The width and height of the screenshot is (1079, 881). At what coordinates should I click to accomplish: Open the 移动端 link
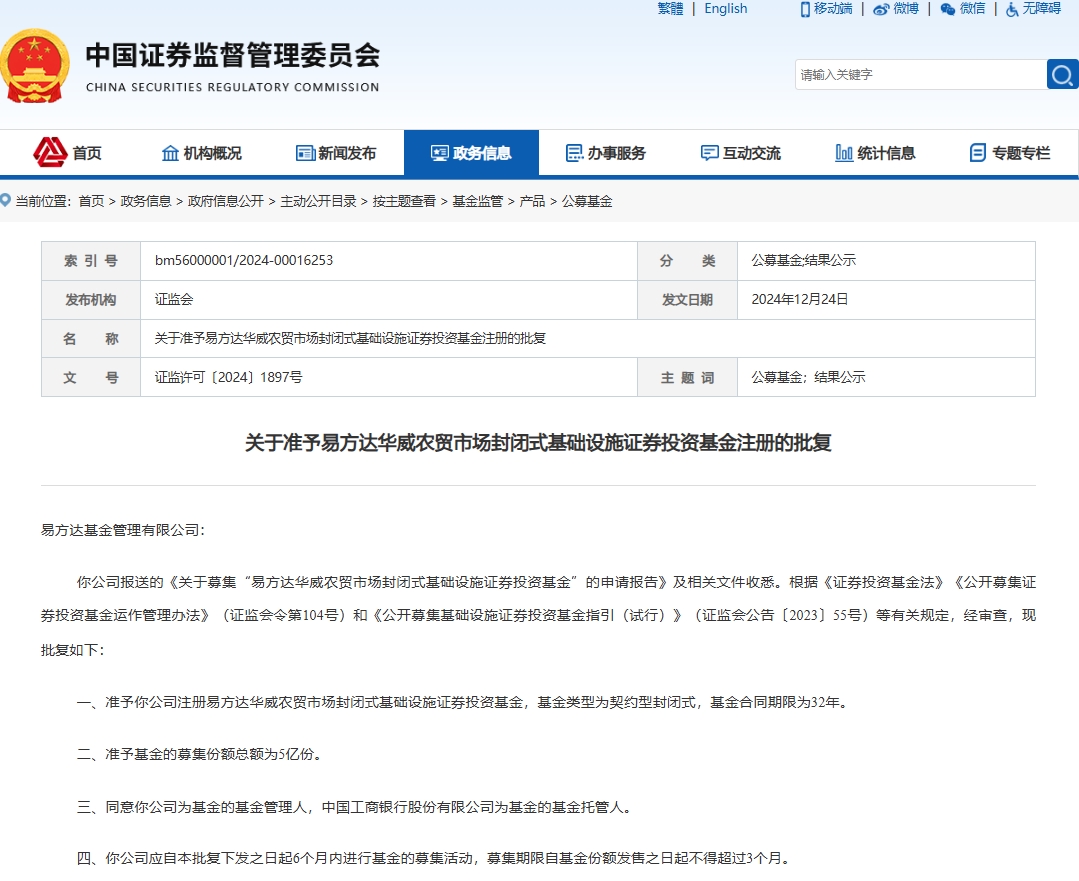click(x=833, y=9)
